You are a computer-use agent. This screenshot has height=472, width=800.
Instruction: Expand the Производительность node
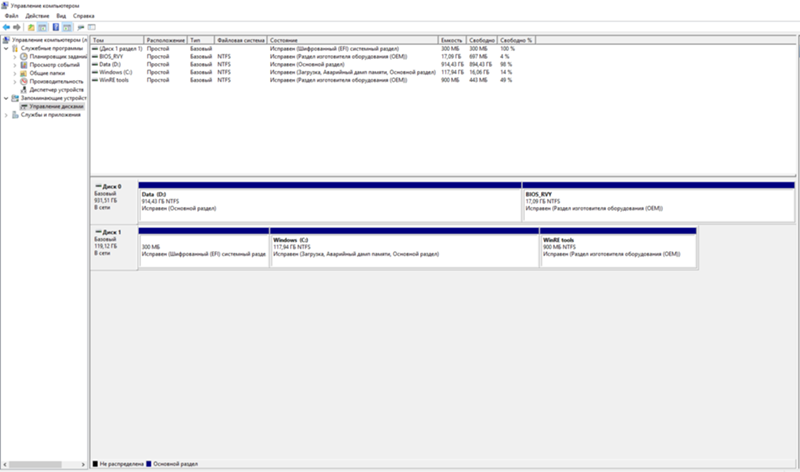(15, 82)
